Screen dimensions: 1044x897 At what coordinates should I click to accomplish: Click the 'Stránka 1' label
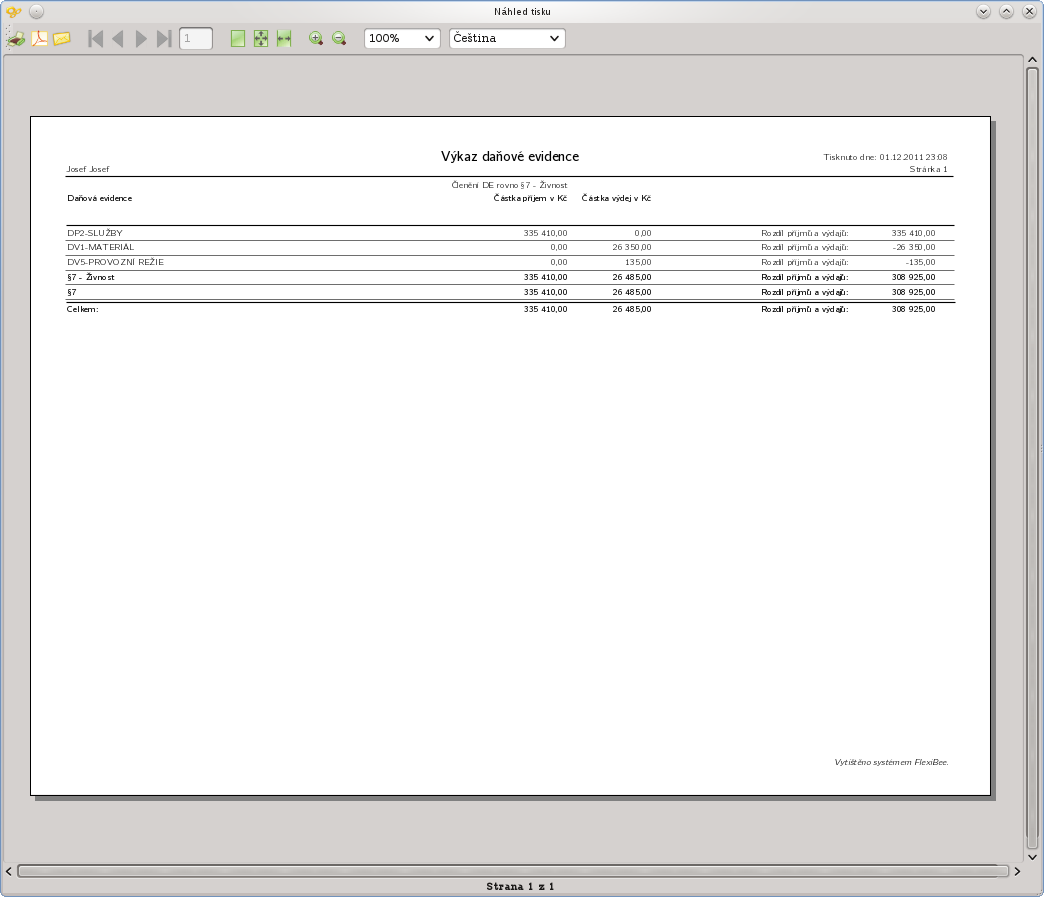[x=928, y=169]
